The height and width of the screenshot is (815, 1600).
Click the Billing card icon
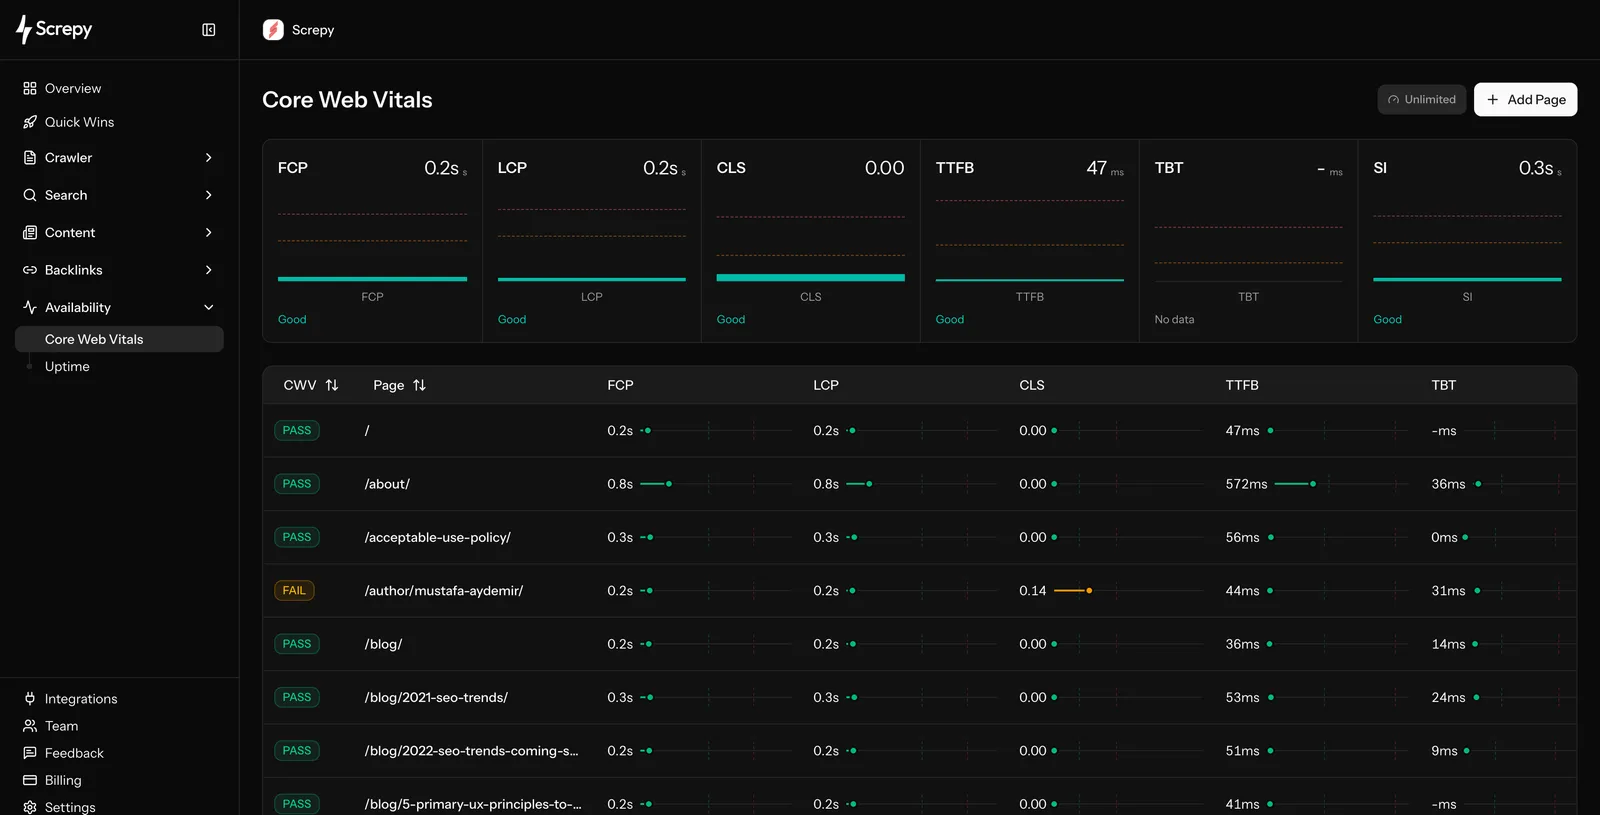click(x=30, y=780)
